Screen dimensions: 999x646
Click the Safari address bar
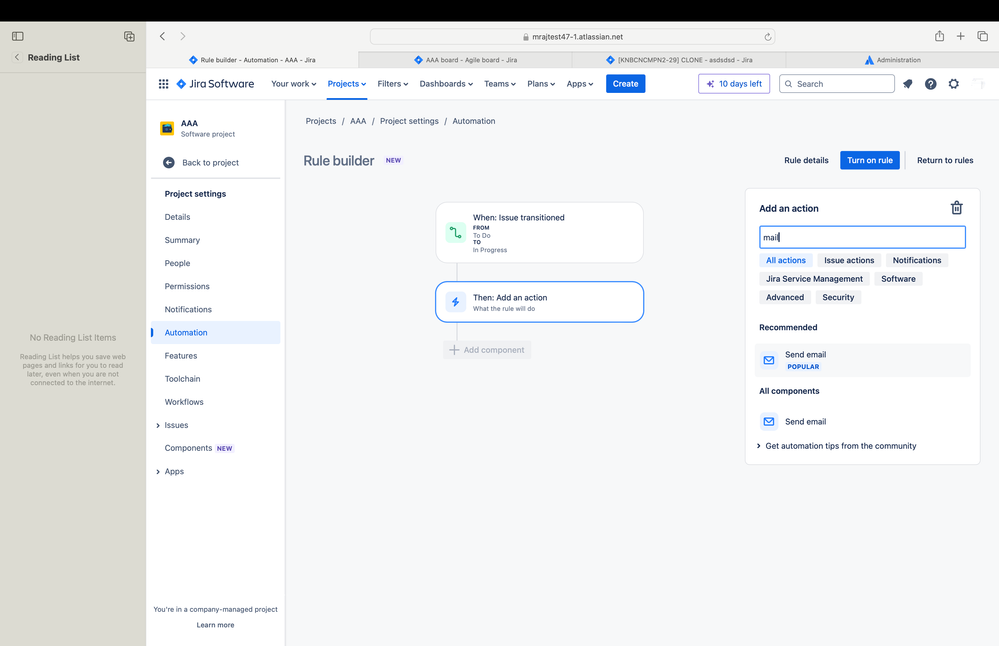coord(572,37)
